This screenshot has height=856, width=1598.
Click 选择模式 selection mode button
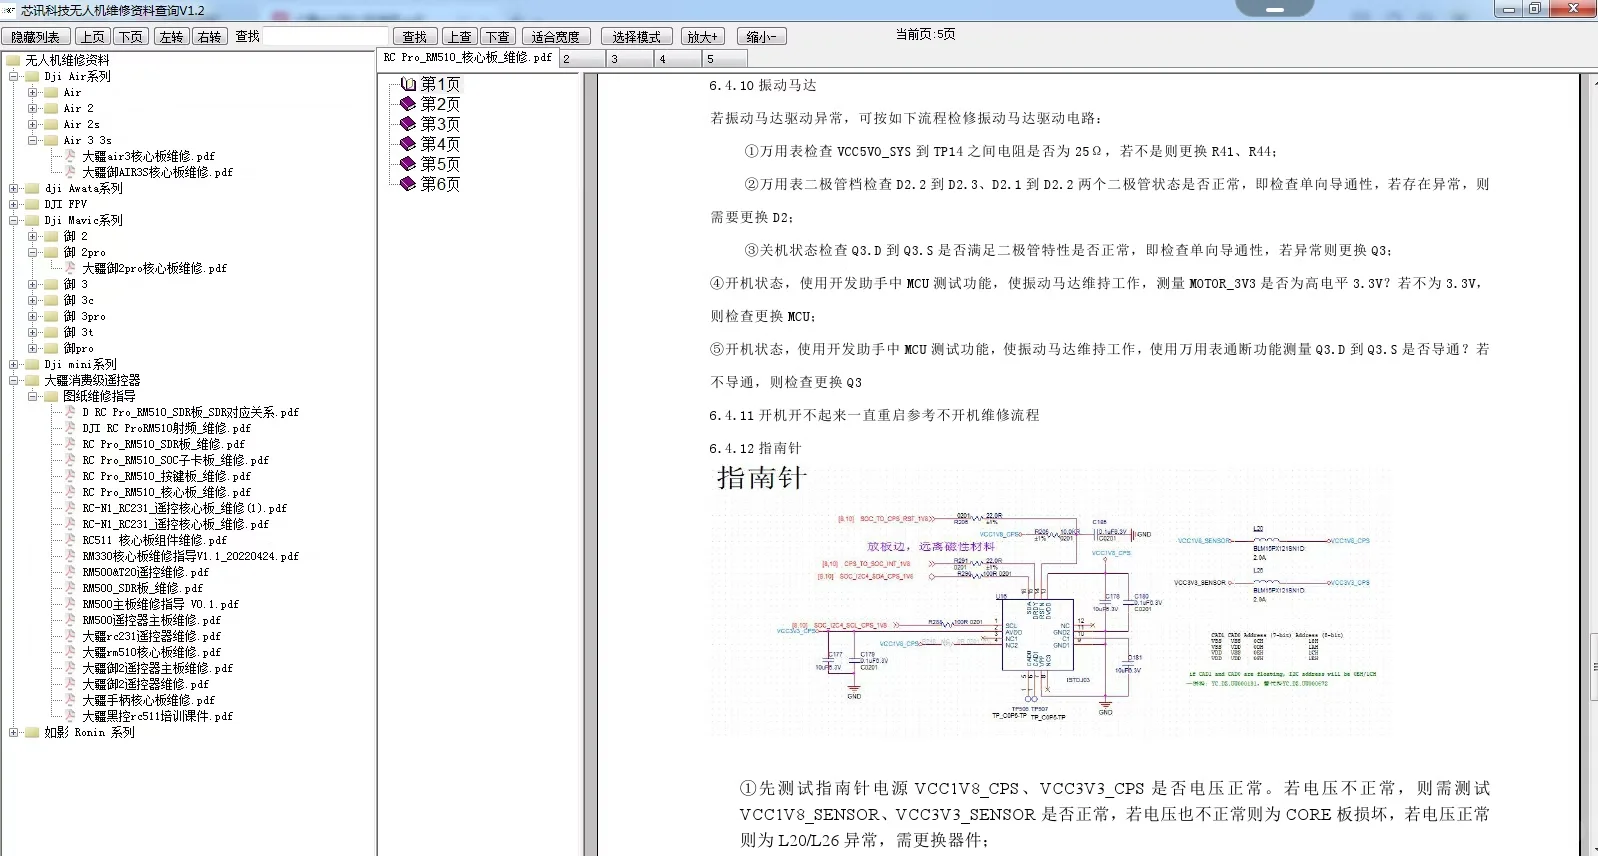click(636, 37)
